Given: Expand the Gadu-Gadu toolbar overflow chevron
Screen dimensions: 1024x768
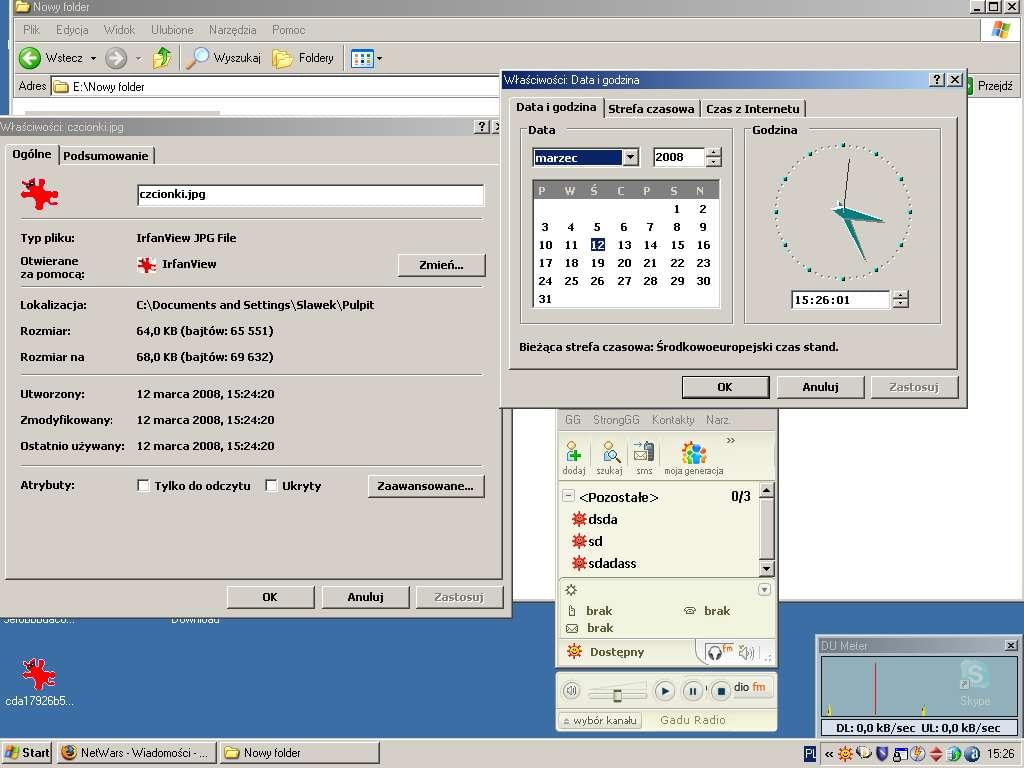Looking at the screenshot, I should (x=731, y=441).
